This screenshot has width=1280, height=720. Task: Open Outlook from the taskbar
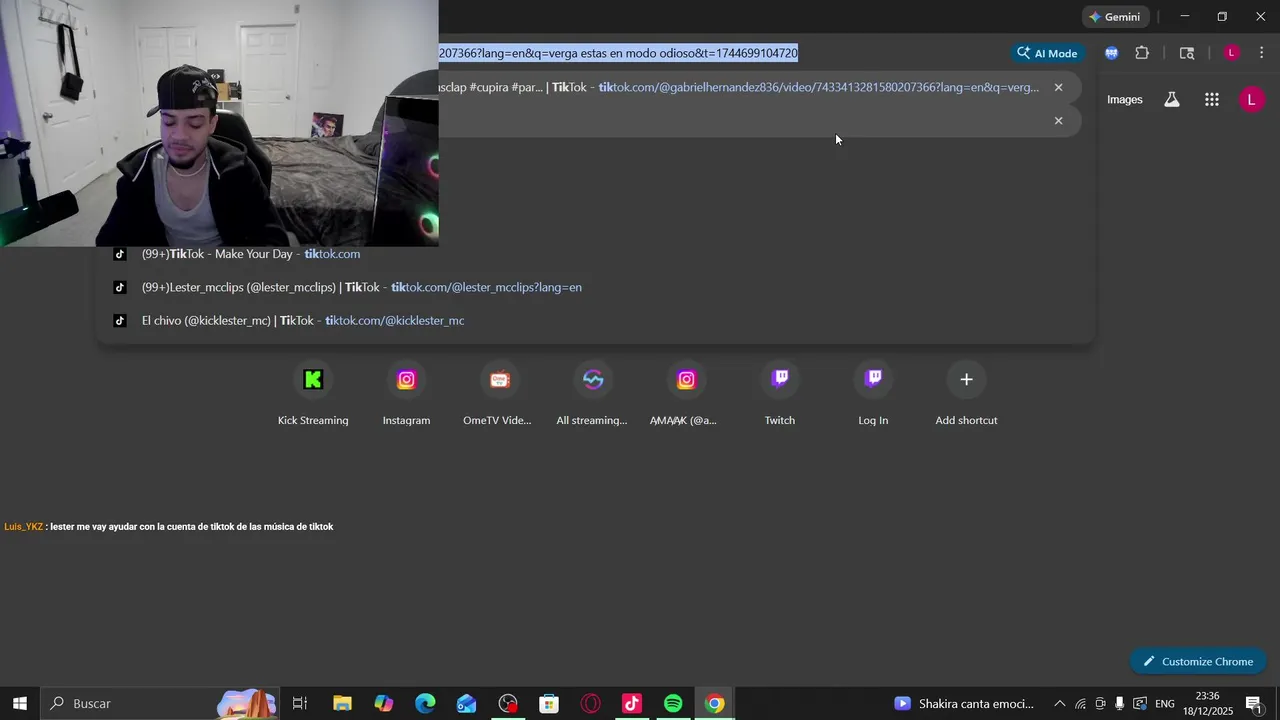(466, 703)
